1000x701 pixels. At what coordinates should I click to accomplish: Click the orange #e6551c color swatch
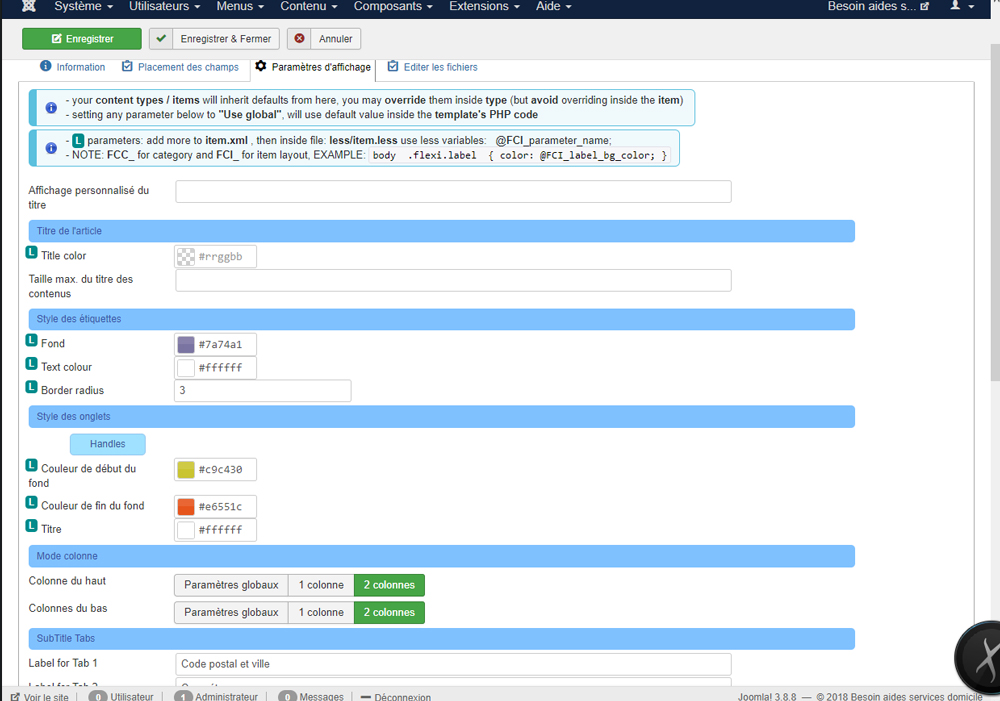click(186, 506)
